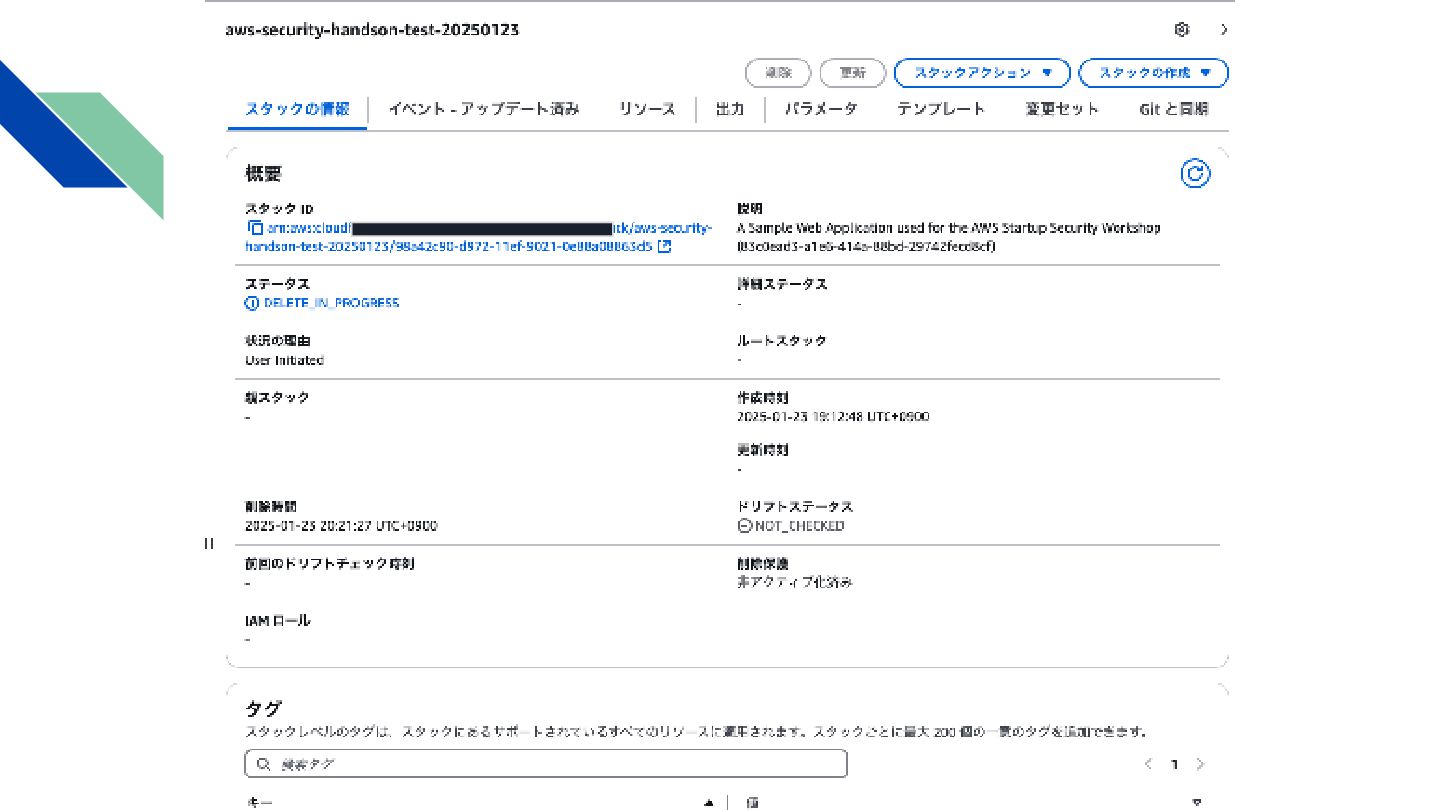This screenshot has width=1440, height=810.
Task: Open the リソース tab
Action: click(x=647, y=109)
